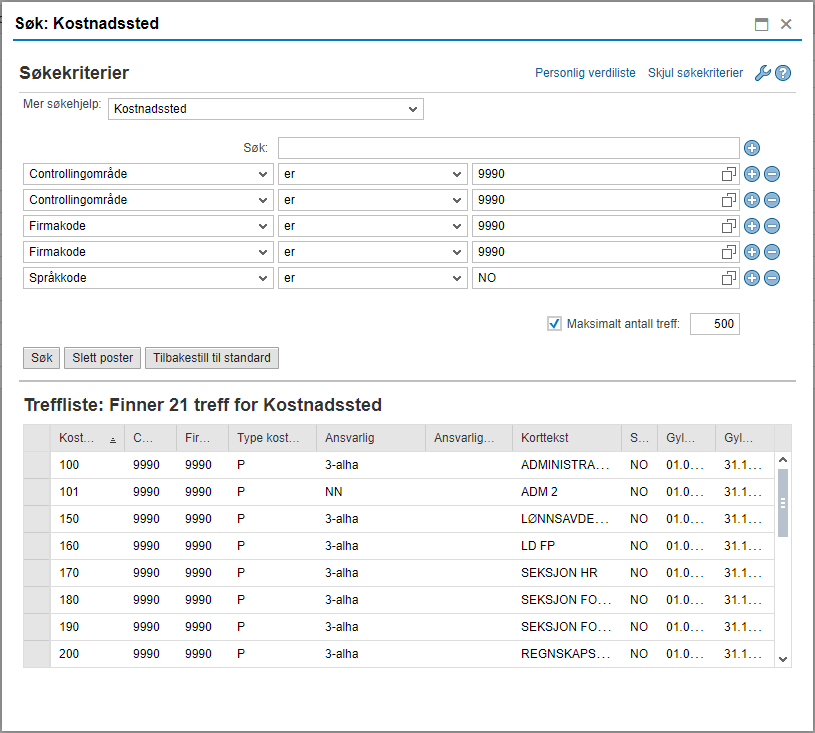Open the first Controllingområde field dropdown
The image size is (815, 733).
coord(148,174)
